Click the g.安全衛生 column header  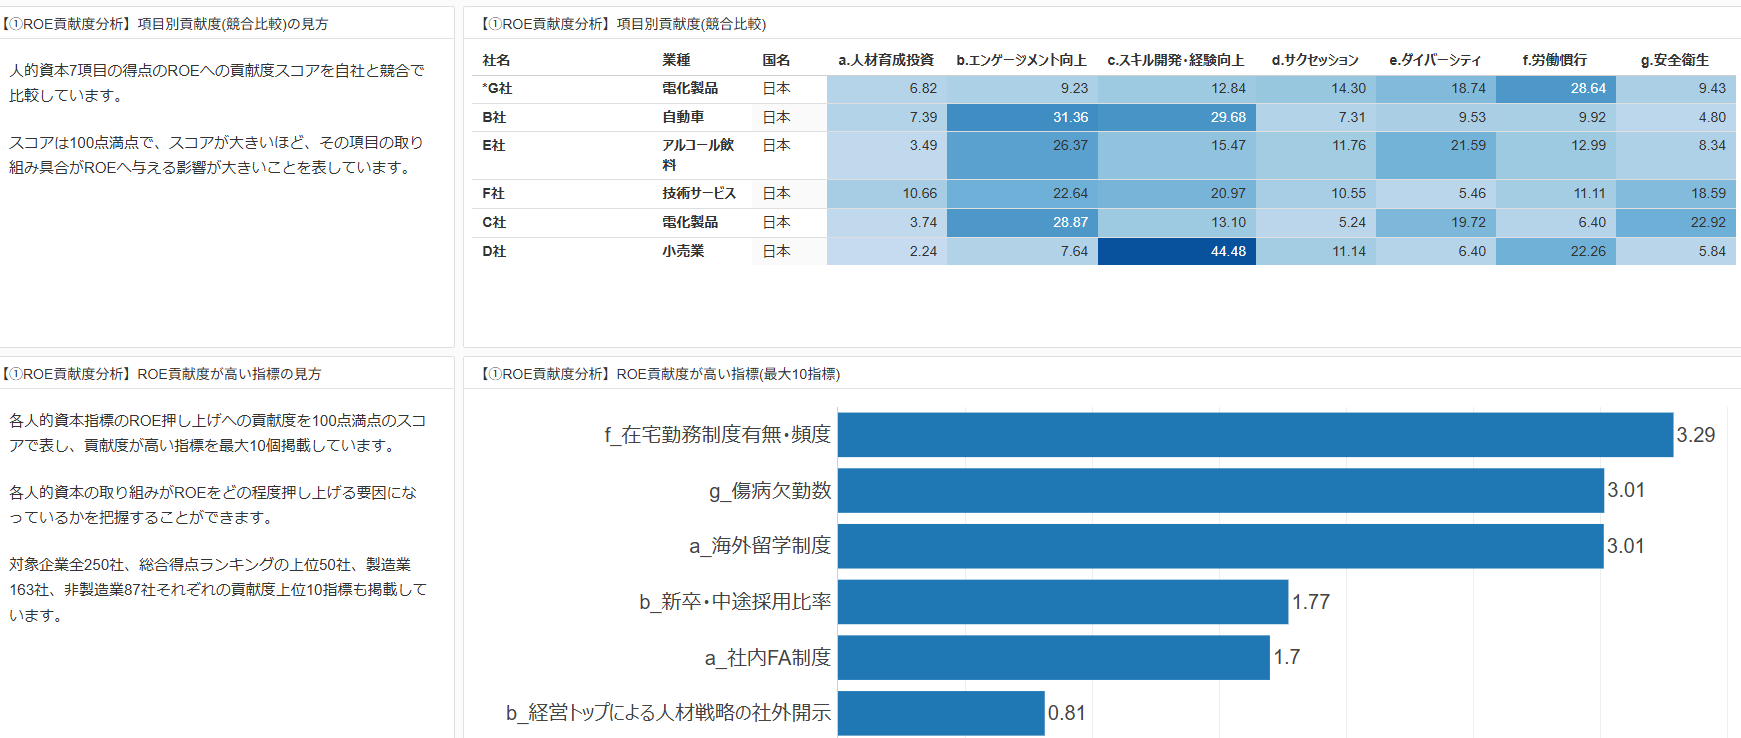pos(1674,60)
